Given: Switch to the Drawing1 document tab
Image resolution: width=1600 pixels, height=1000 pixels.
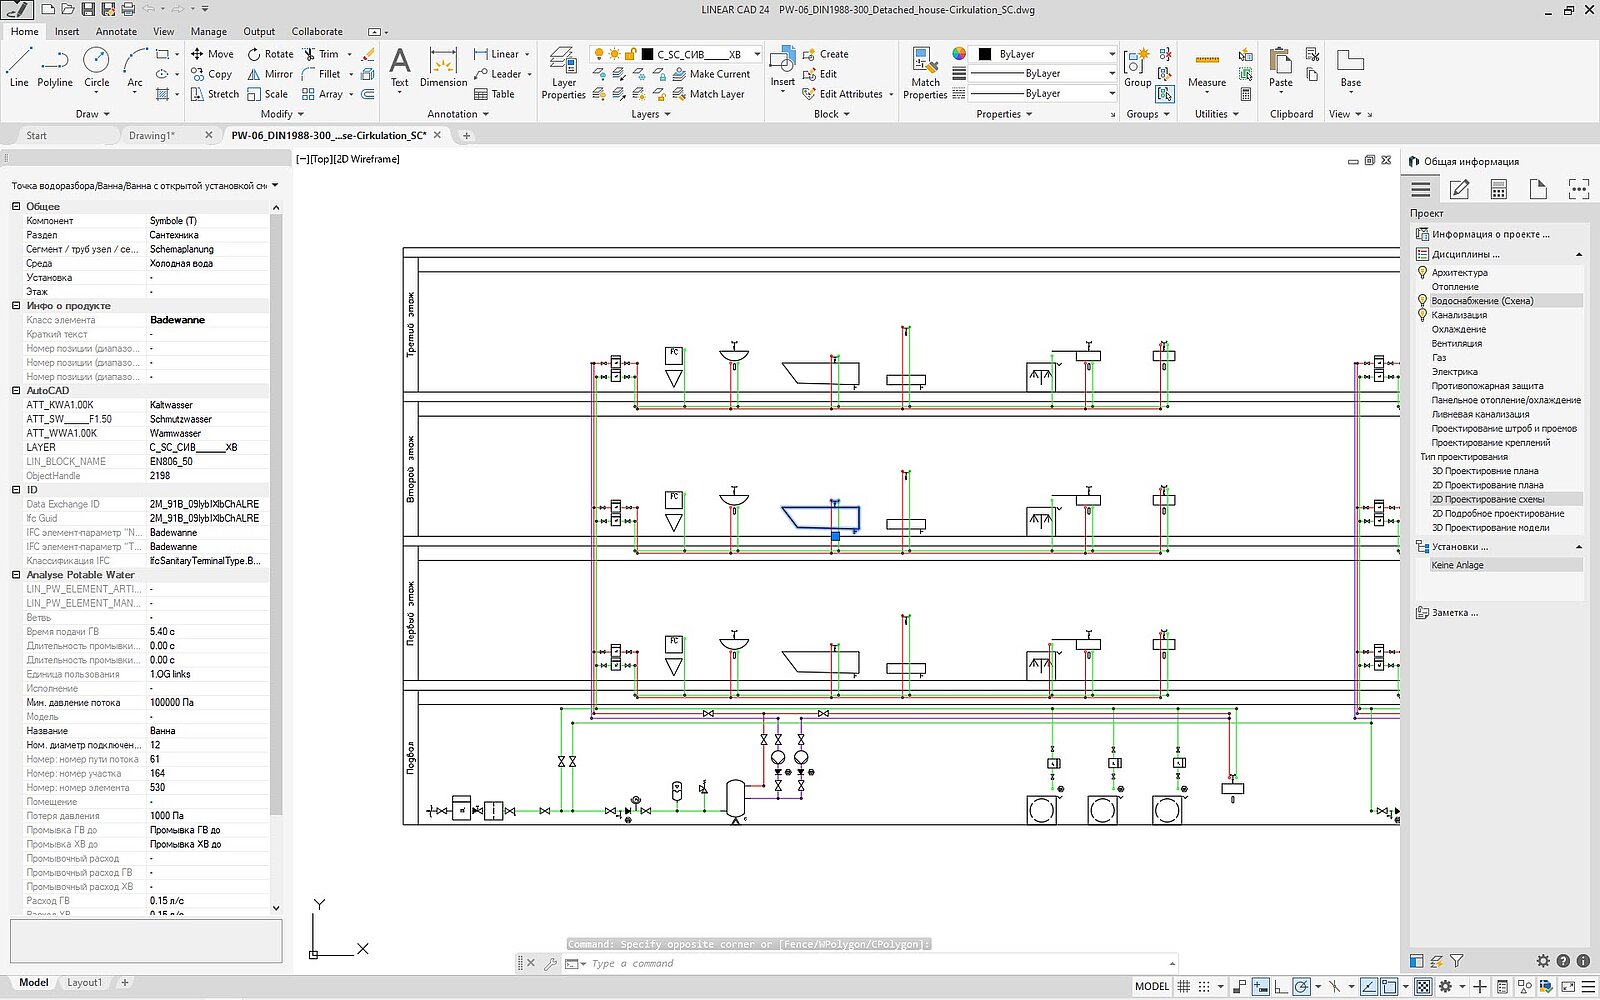Looking at the screenshot, I should click(152, 136).
